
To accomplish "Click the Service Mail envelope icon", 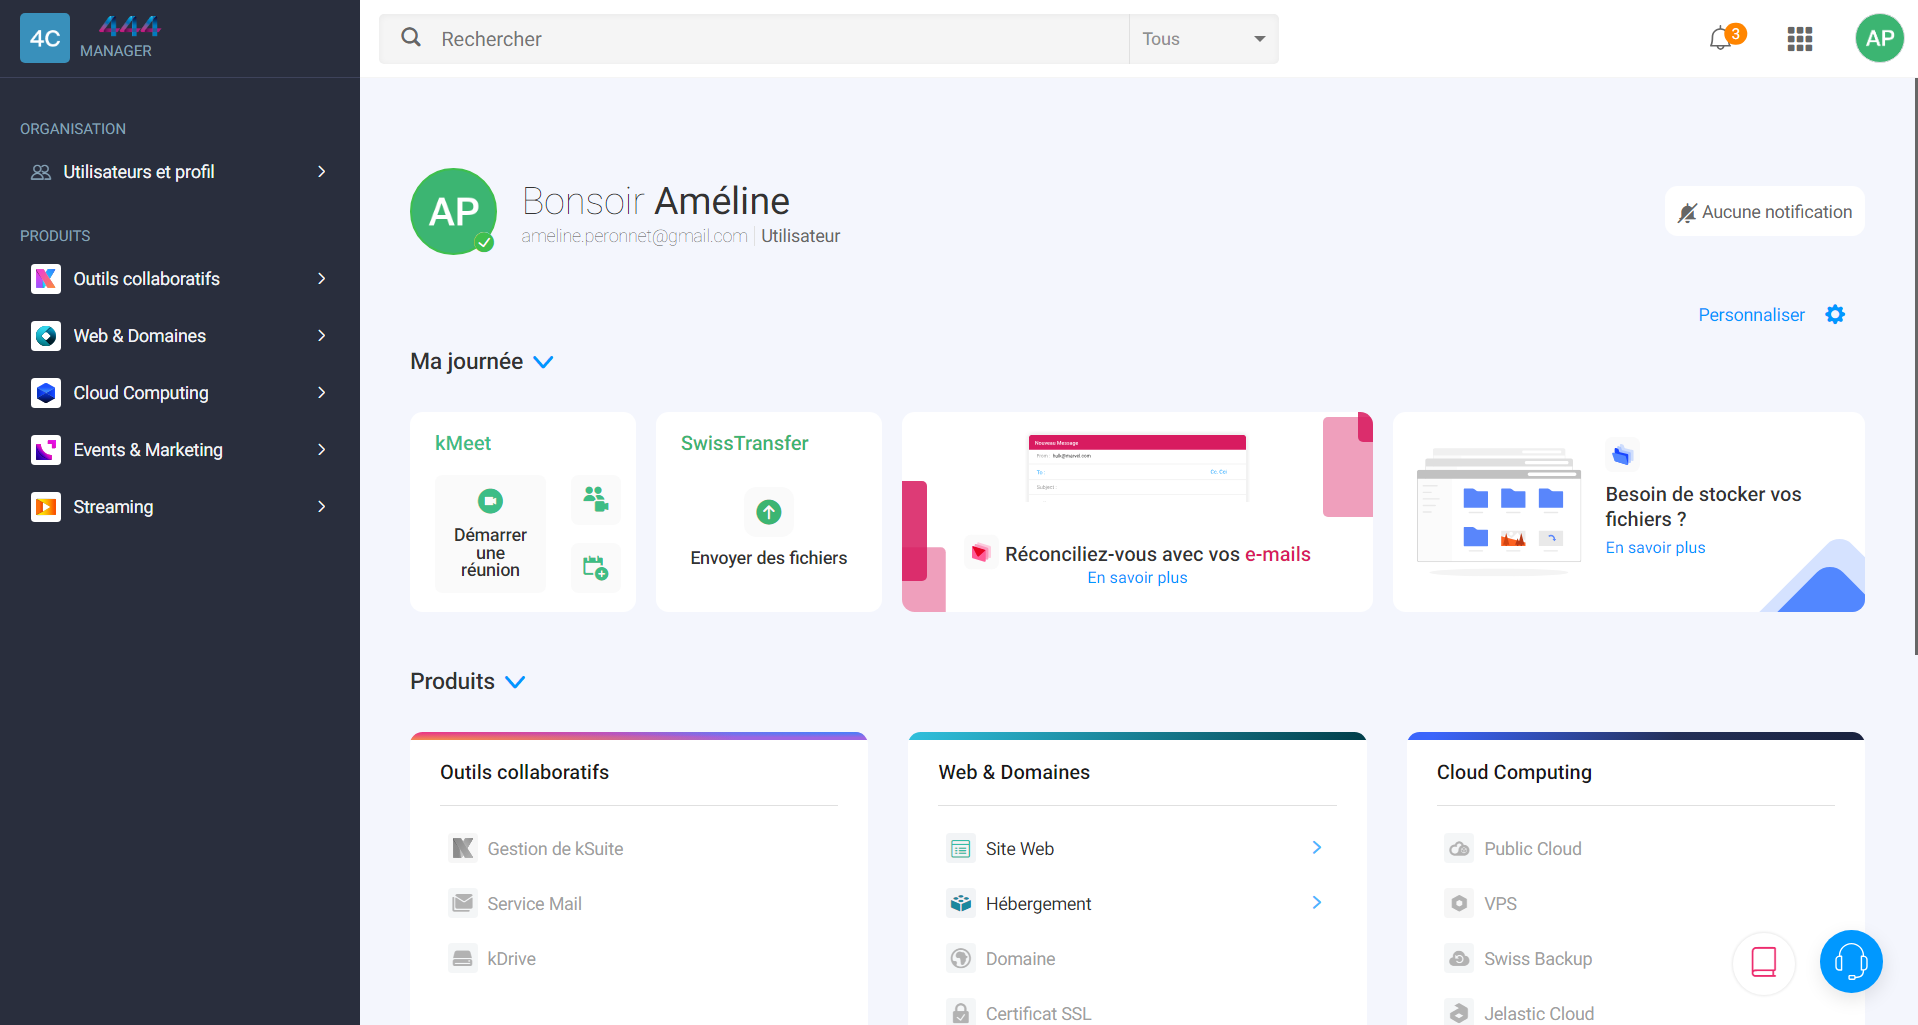I will [x=463, y=904].
